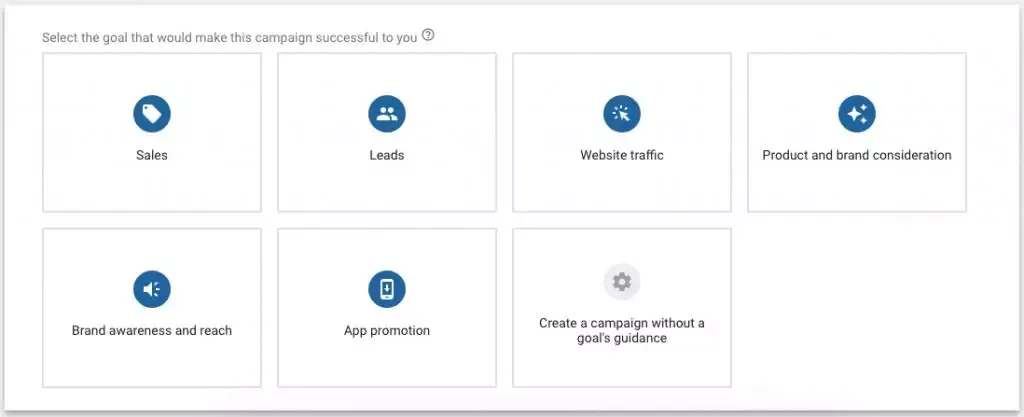Click the Leads people icon
This screenshot has height=417, width=1024.
(387, 114)
